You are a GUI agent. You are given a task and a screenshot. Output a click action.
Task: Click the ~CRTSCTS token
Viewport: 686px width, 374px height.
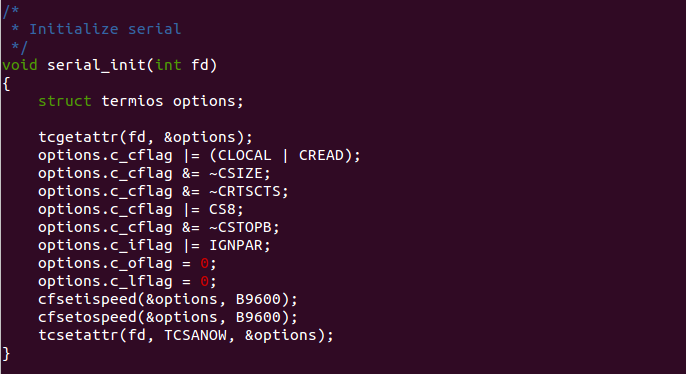245,191
